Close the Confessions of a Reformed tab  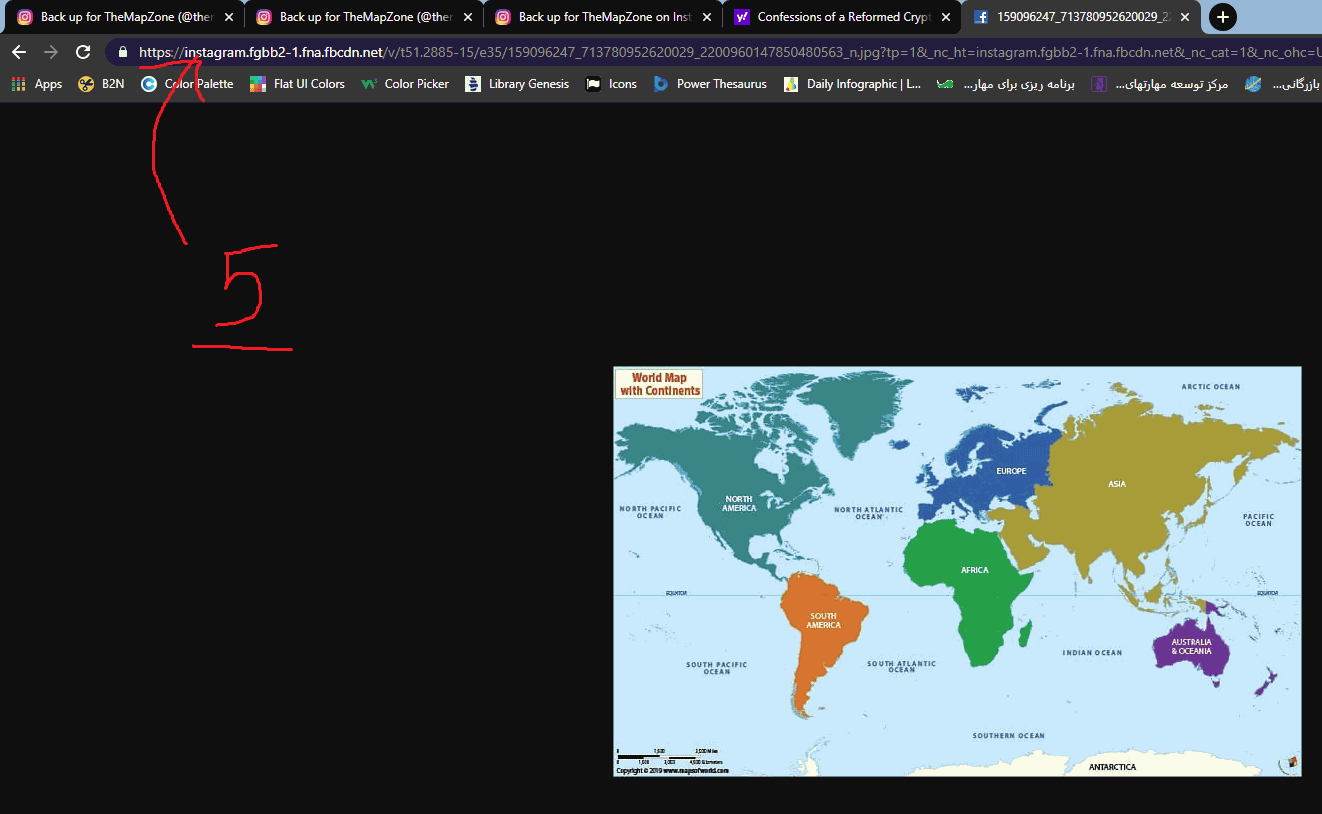pyautogui.click(x=945, y=17)
